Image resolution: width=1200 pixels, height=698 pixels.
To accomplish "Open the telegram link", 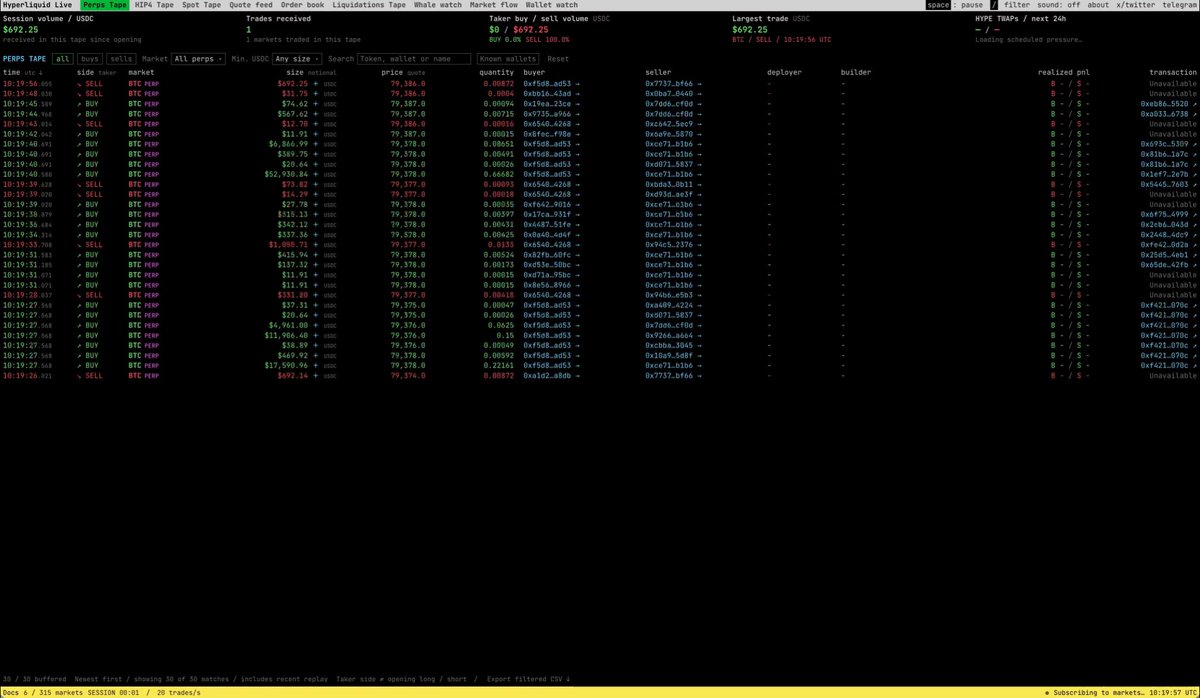I will [x=1180, y=5].
